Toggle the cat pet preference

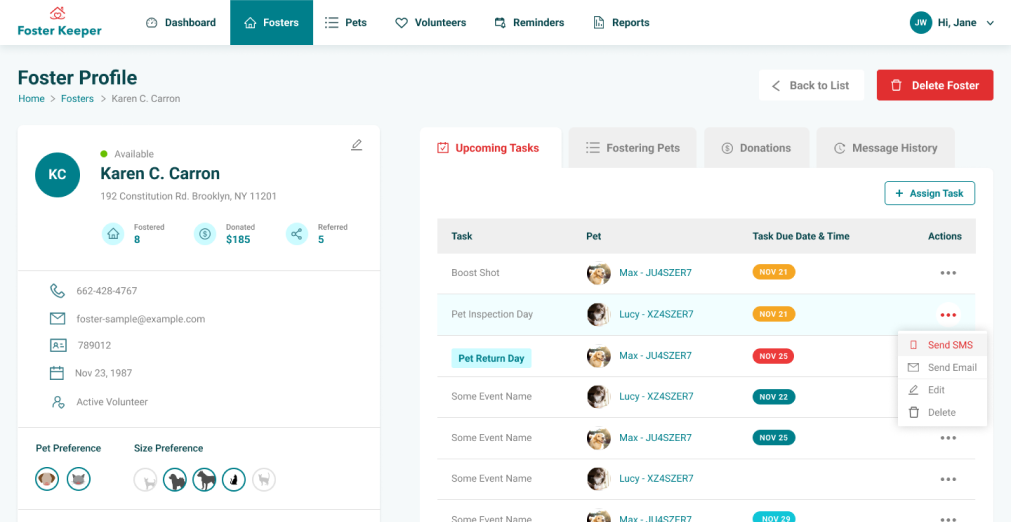[79, 479]
